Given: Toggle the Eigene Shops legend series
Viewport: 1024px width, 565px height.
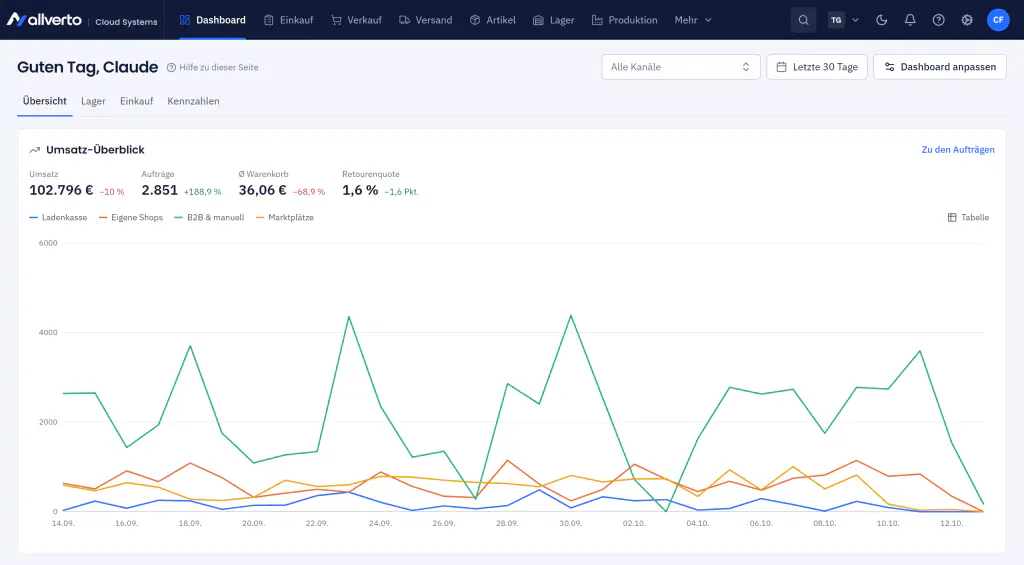Looking at the screenshot, I should (x=131, y=218).
